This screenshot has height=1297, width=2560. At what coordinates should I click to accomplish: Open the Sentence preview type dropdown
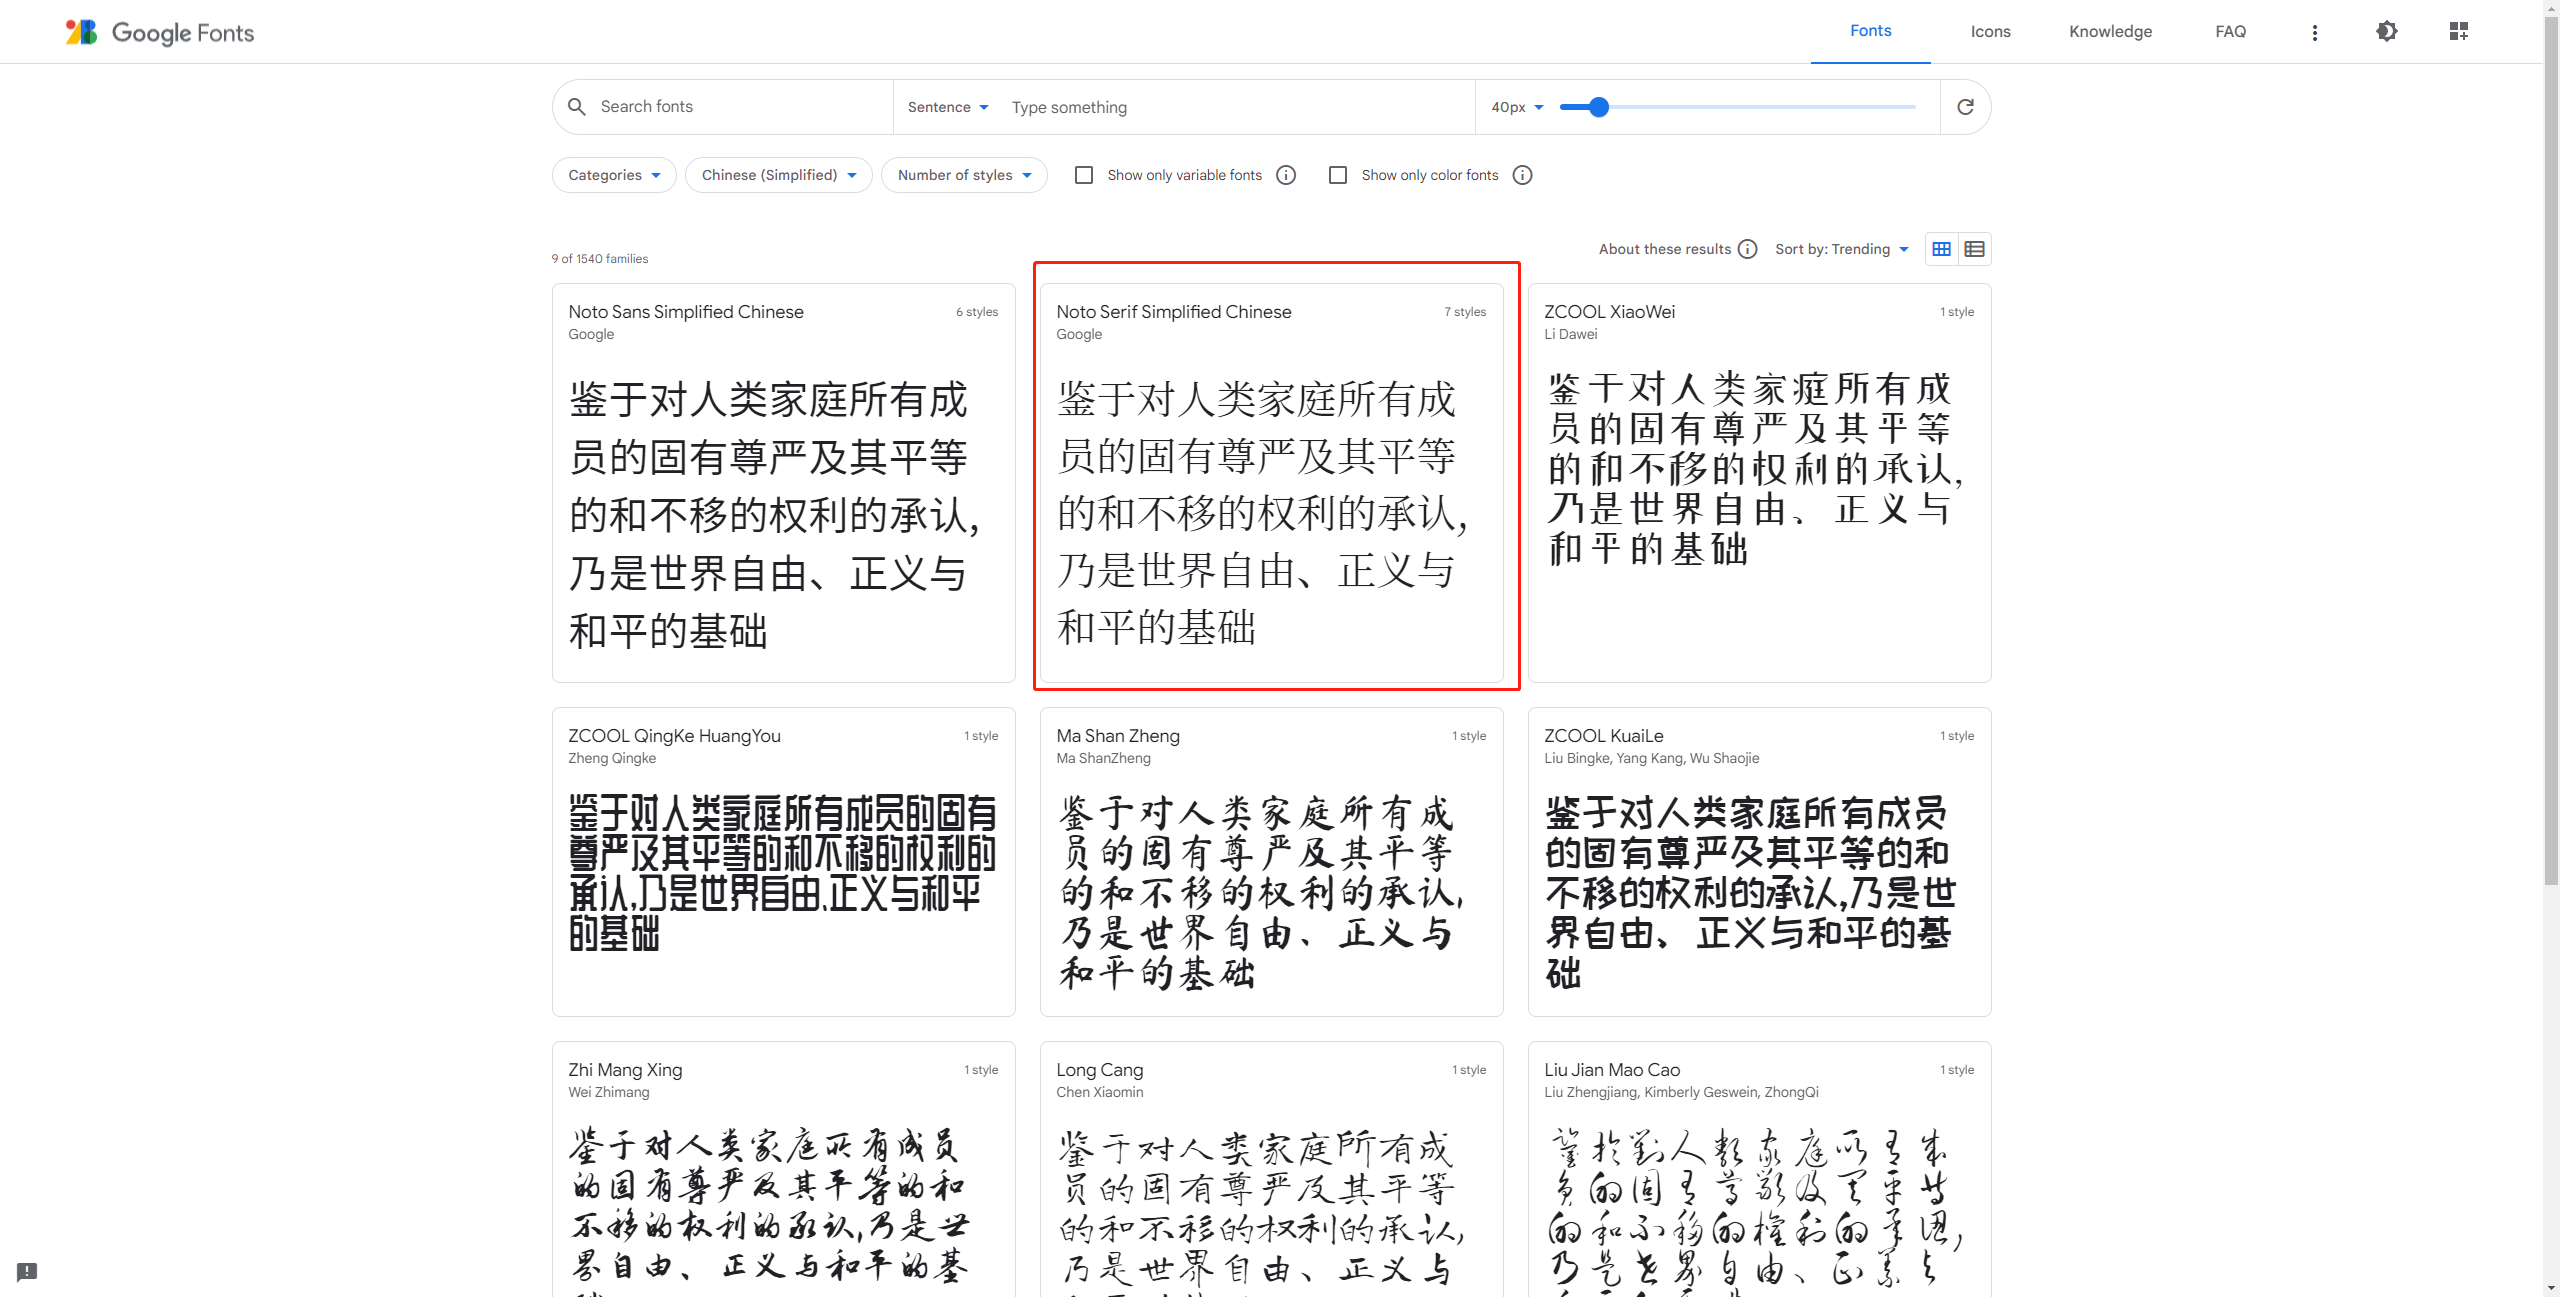pyautogui.click(x=947, y=107)
